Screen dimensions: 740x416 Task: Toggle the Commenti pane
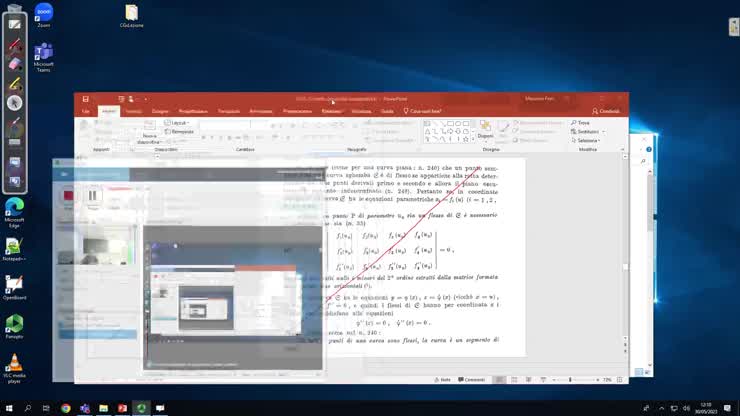471,380
